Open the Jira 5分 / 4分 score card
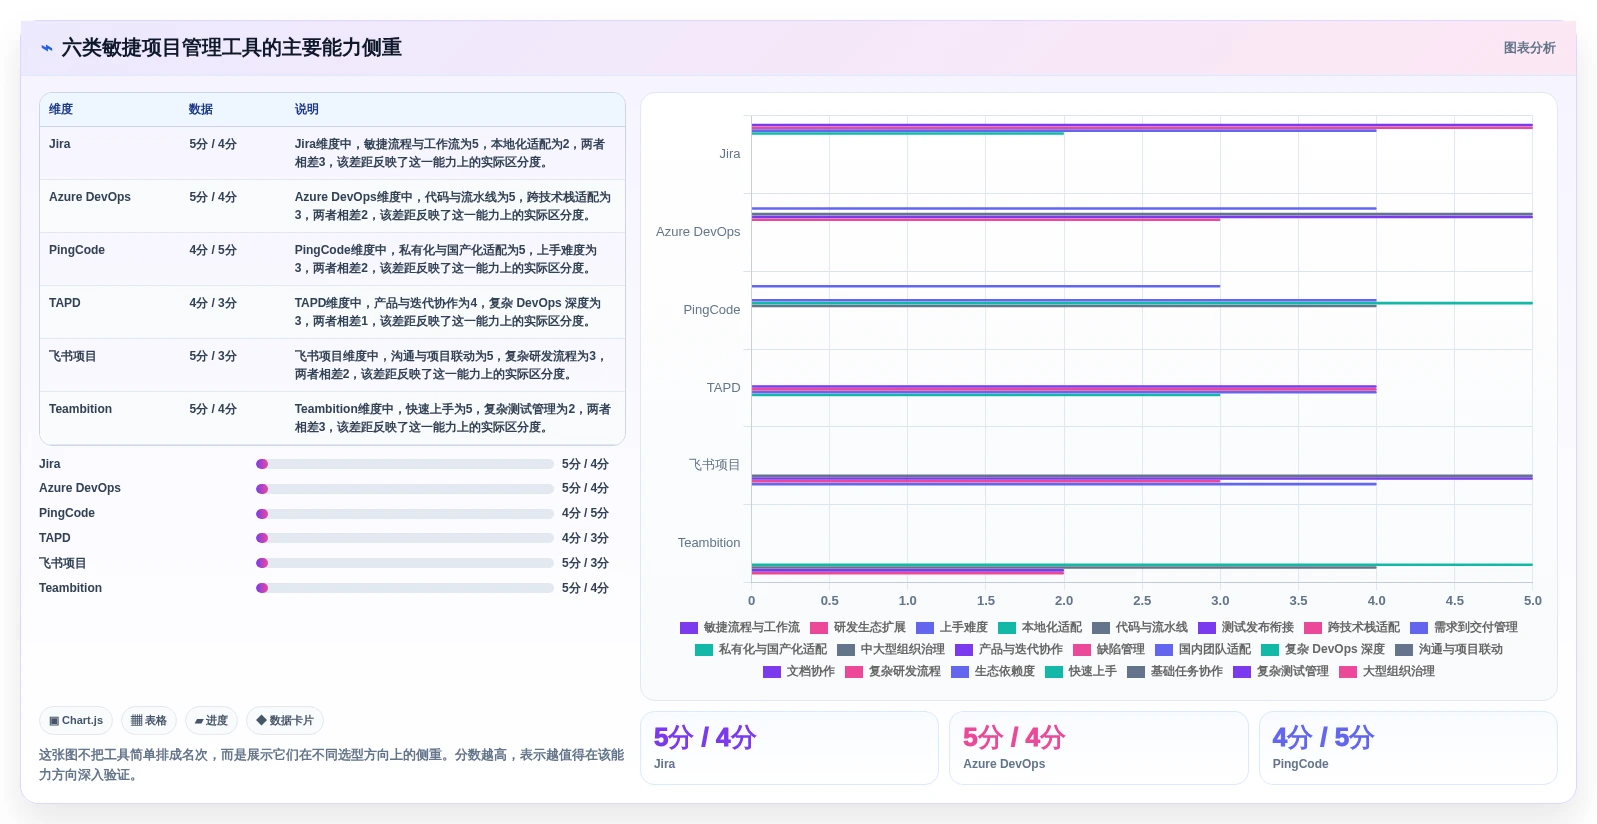The height and width of the screenshot is (824, 1597). tap(789, 748)
